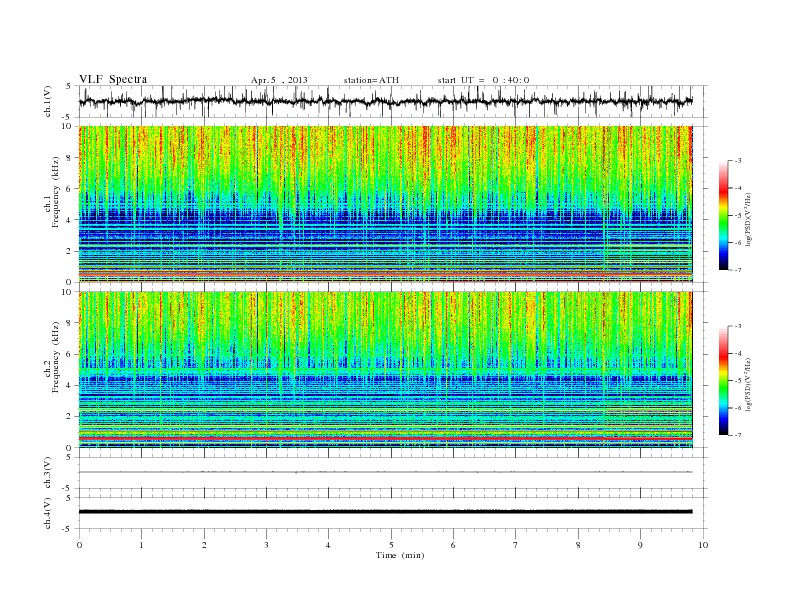Viewport: 792px width, 612px height.
Task: Click the "8" tick on Time axis
Action: [x=578, y=545]
